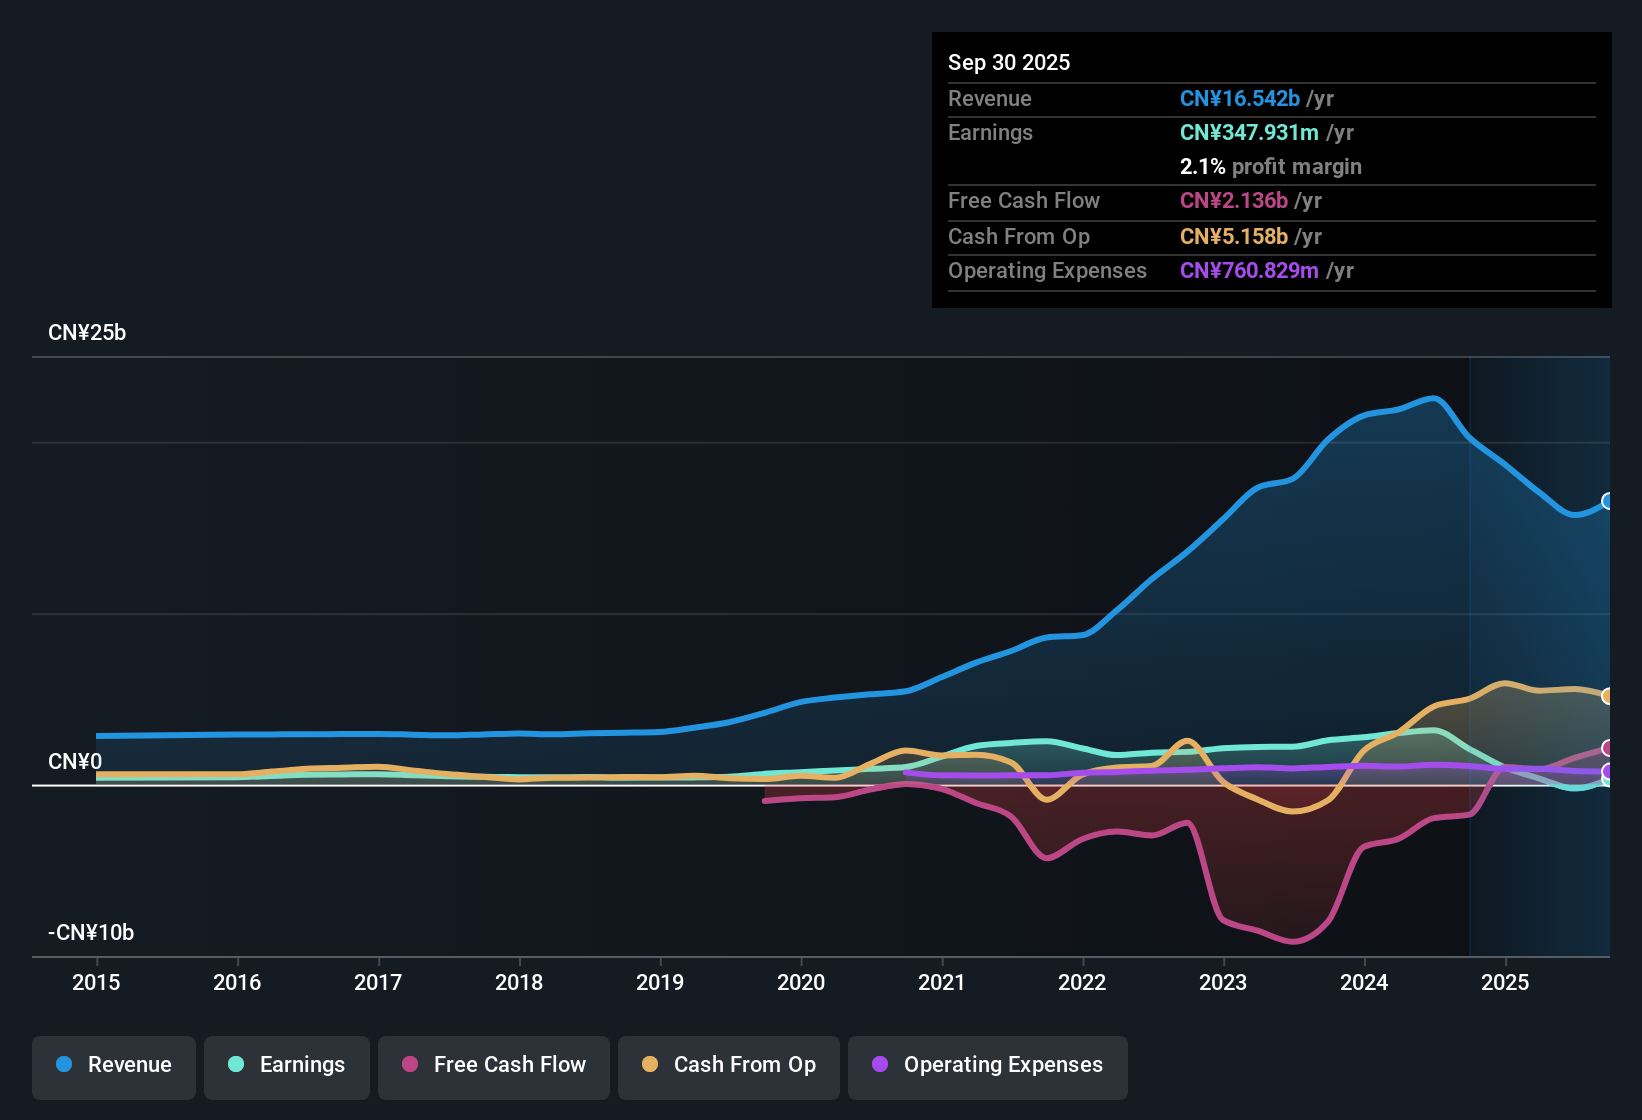Click the 2.1% profit margin text

[1270, 167]
